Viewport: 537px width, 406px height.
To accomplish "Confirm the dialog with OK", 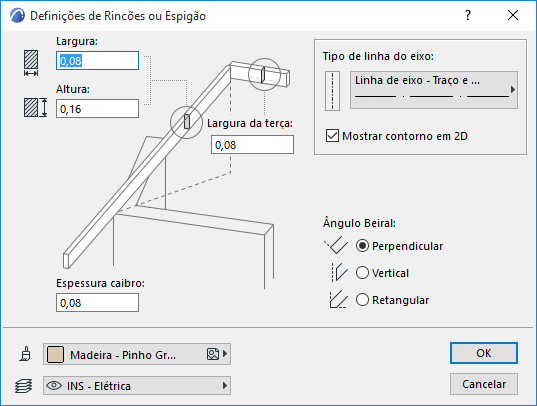I will pyautogui.click(x=484, y=353).
